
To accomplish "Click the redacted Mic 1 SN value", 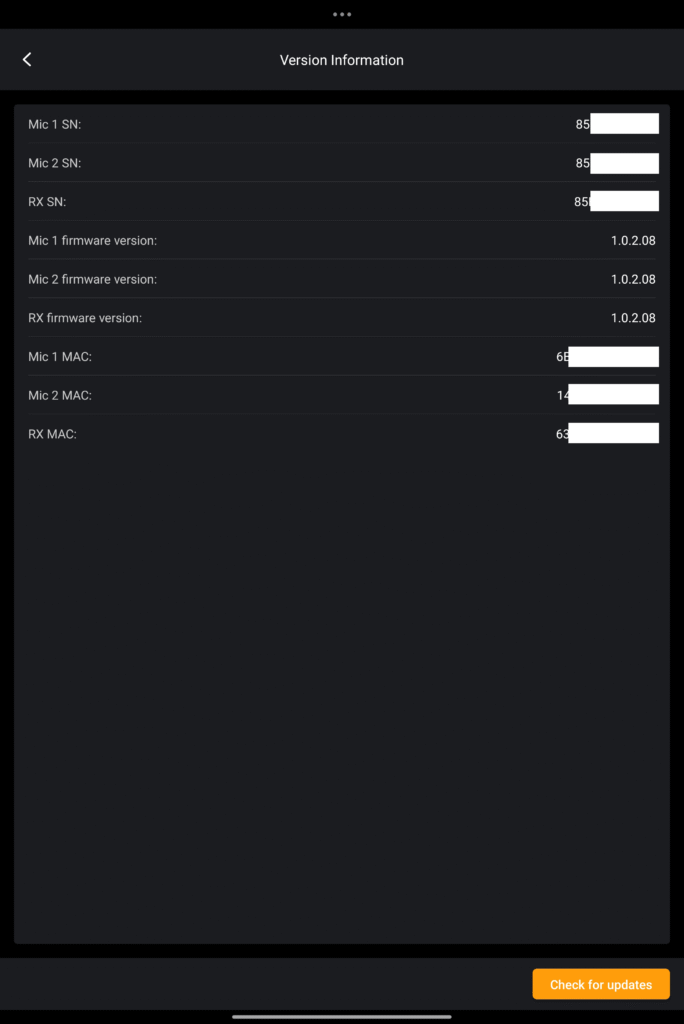I will (618, 124).
